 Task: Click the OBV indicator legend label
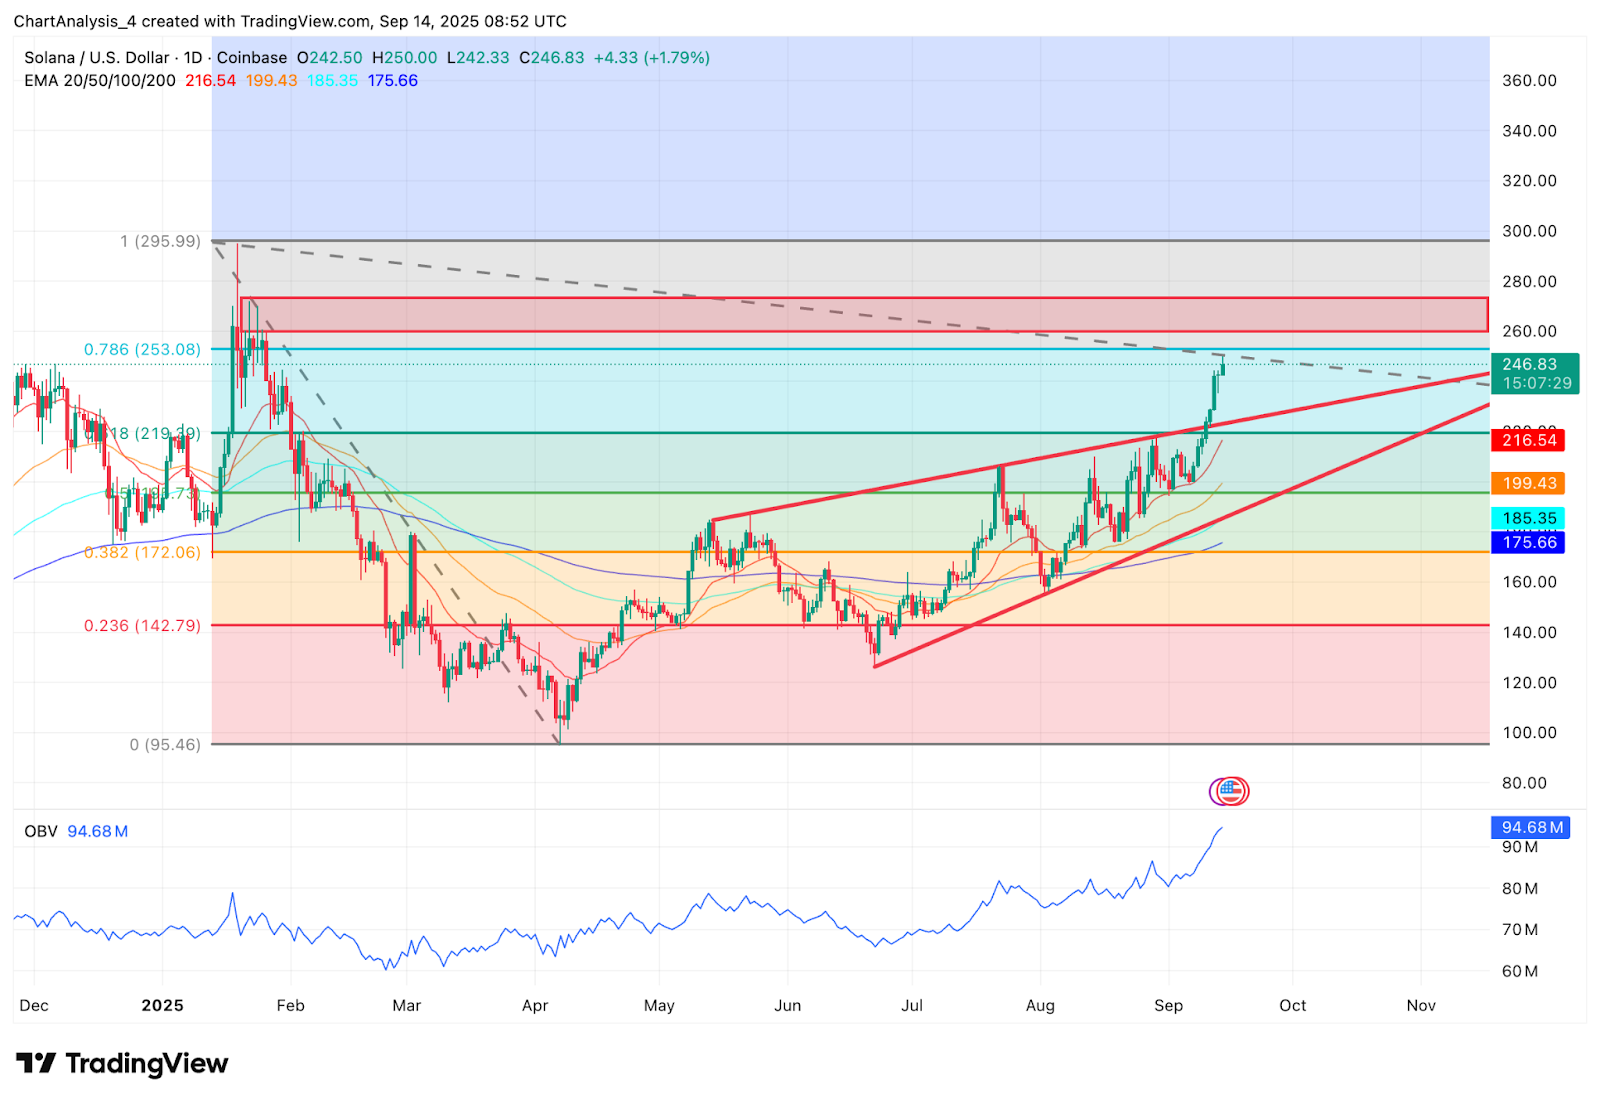coord(41,832)
